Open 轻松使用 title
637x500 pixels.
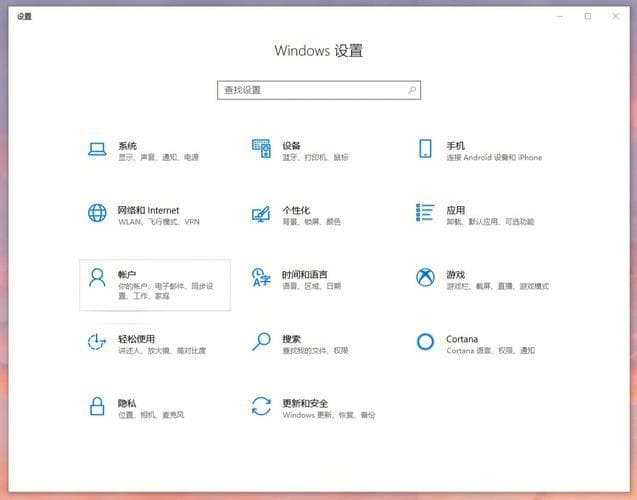[136, 339]
